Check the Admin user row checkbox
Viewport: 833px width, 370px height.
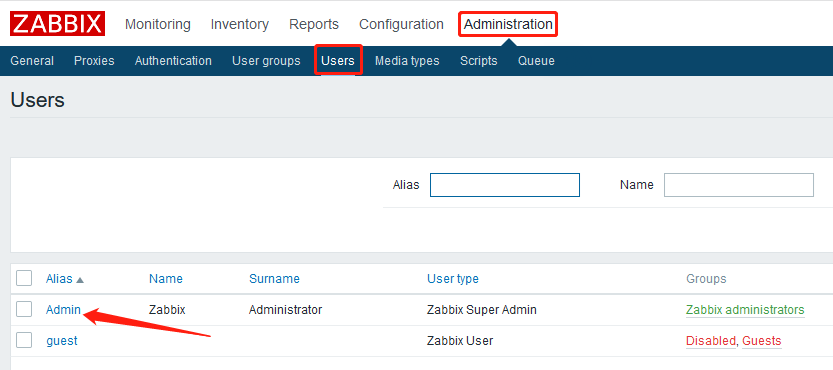(24, 309)
